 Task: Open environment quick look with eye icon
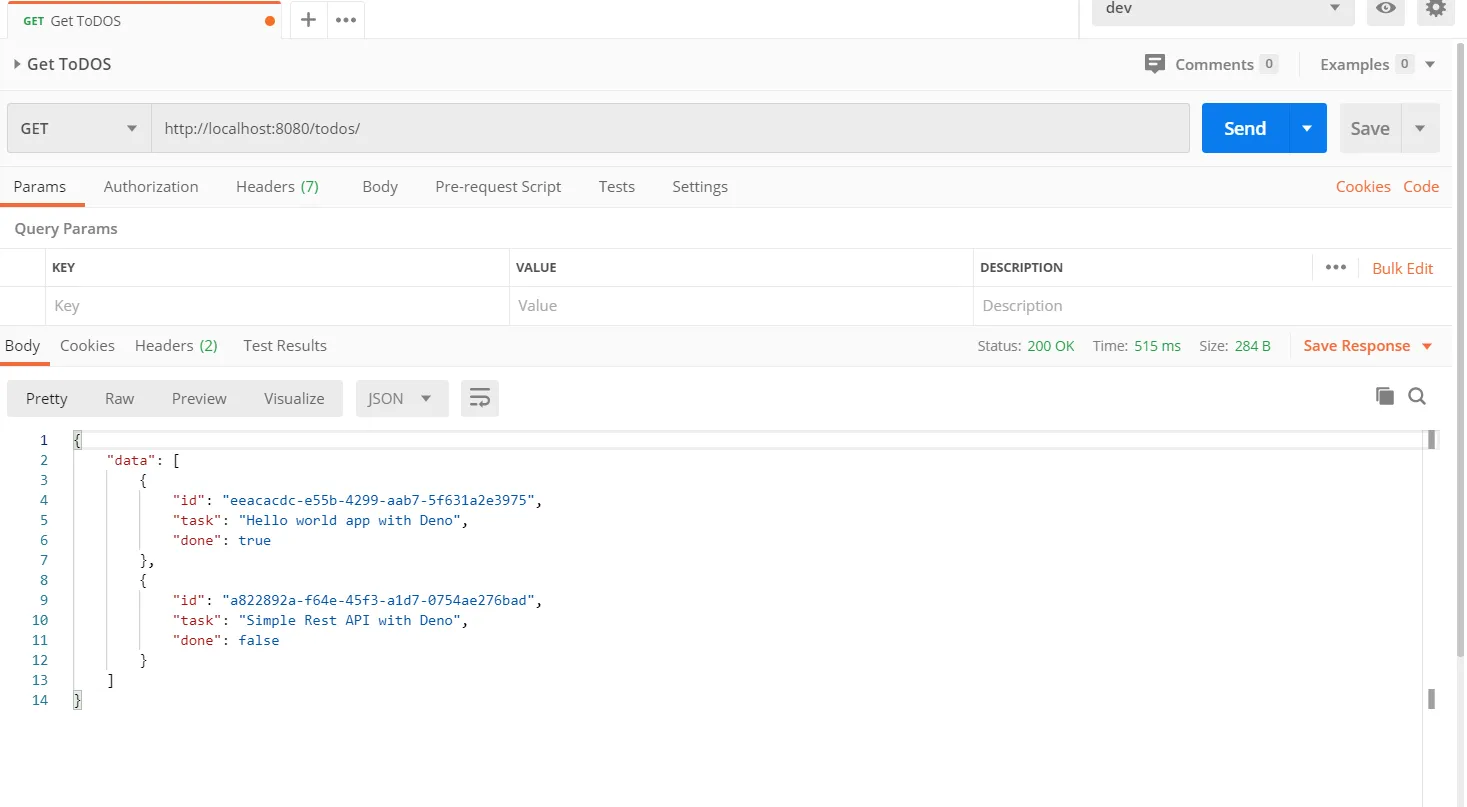tap(1385, 9)
